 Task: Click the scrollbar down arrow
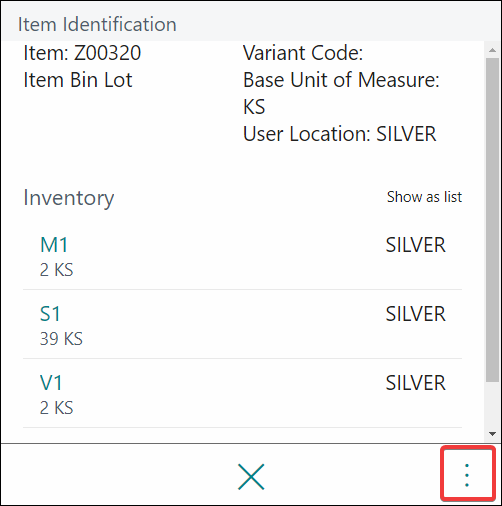coord(492,434)
